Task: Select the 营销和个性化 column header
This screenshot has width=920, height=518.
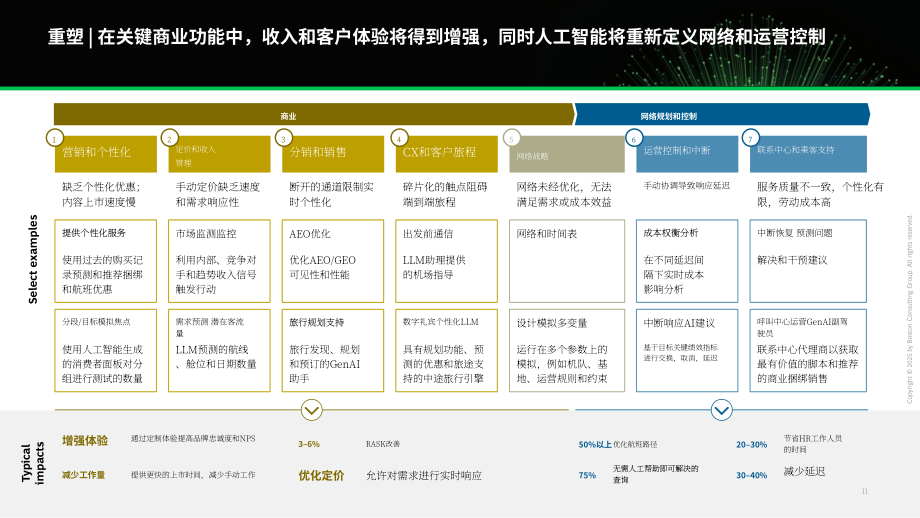Action: (106, 154)
